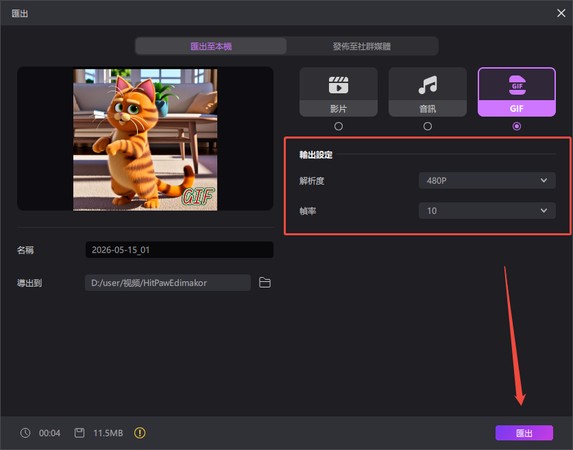This screenshot has width=573, height=450.
Task: Click the 00:04 duration text
Action: (x=49, y=433)
